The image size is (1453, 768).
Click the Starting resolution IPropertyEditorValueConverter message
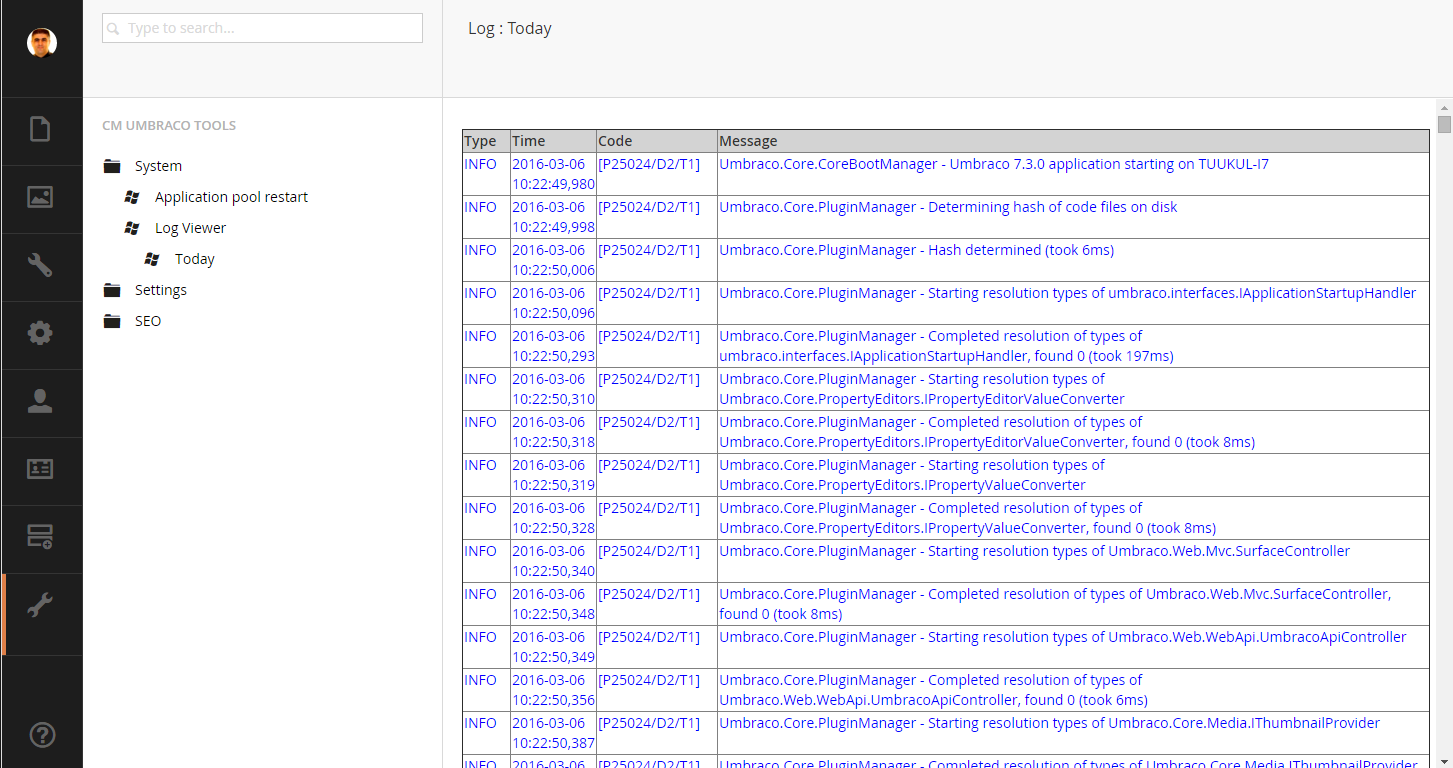[x=922, y=389]
